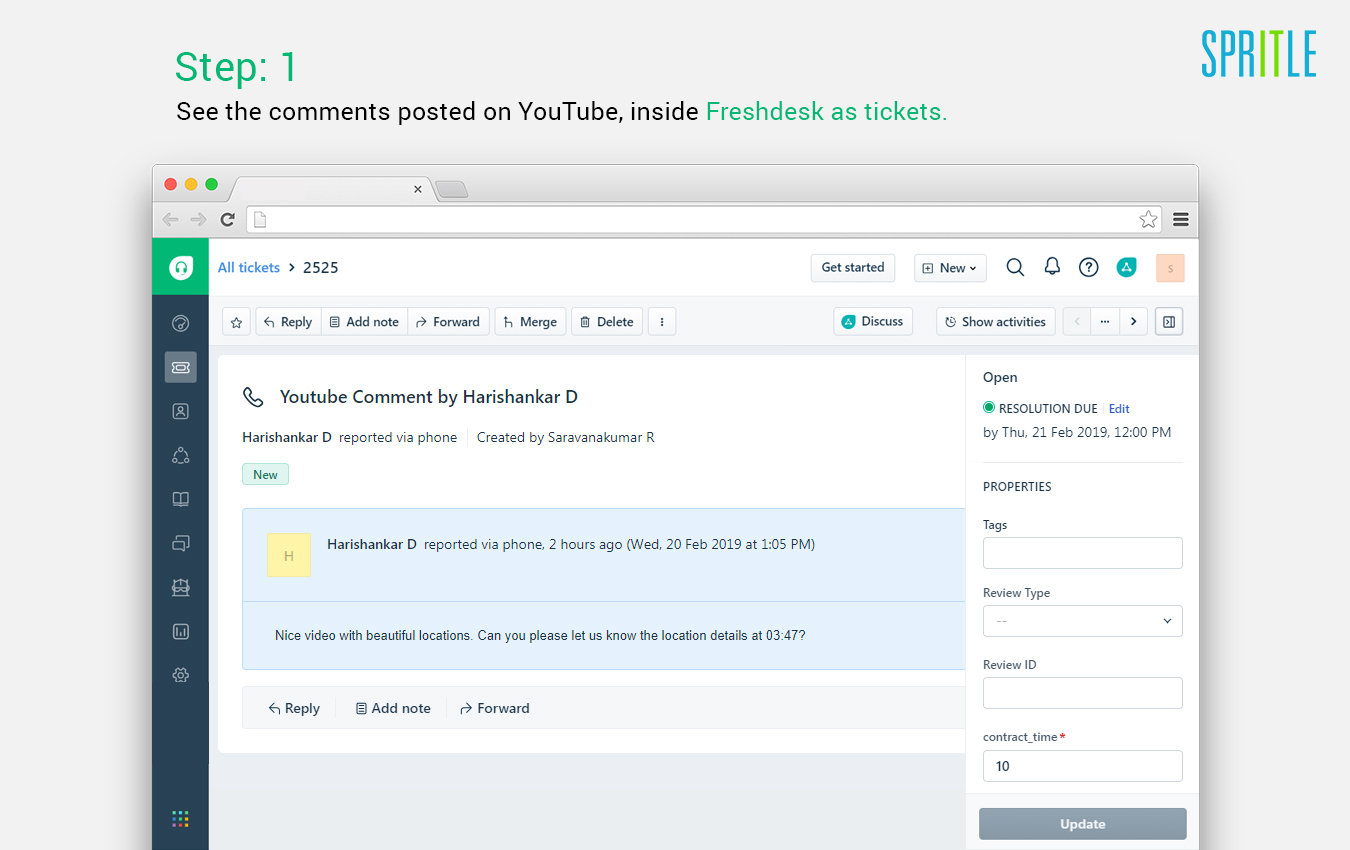Open the browser hamburger menu

(x=1181, y=219)
